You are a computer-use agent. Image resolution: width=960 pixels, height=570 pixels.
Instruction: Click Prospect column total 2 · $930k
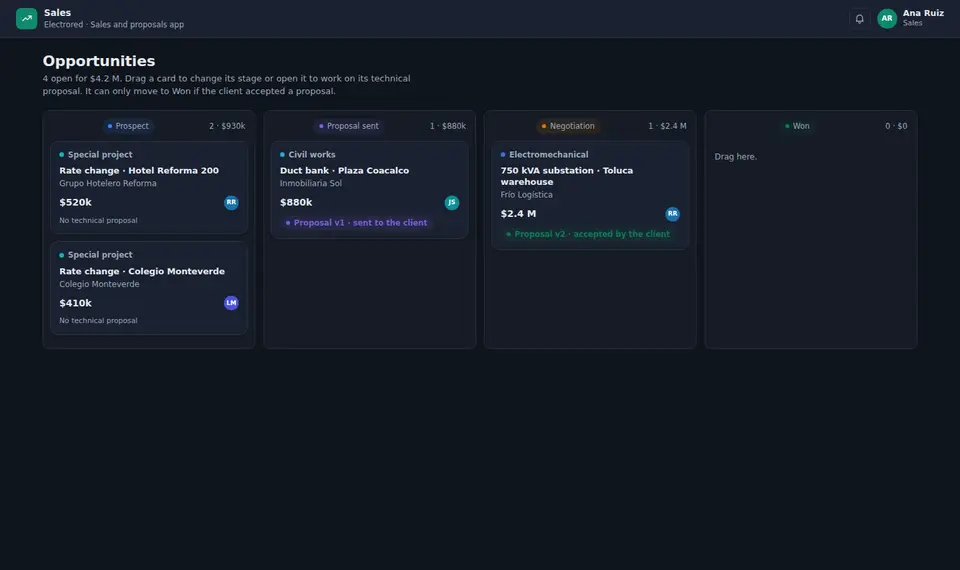click(x=227, y=126)
